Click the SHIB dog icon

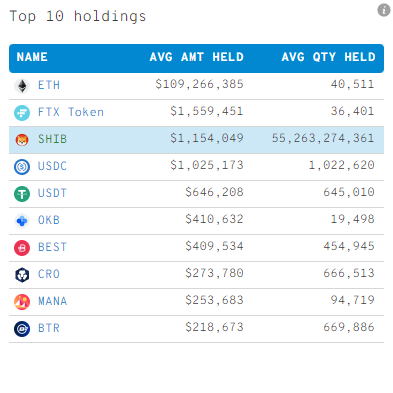[x=22, y=140]
